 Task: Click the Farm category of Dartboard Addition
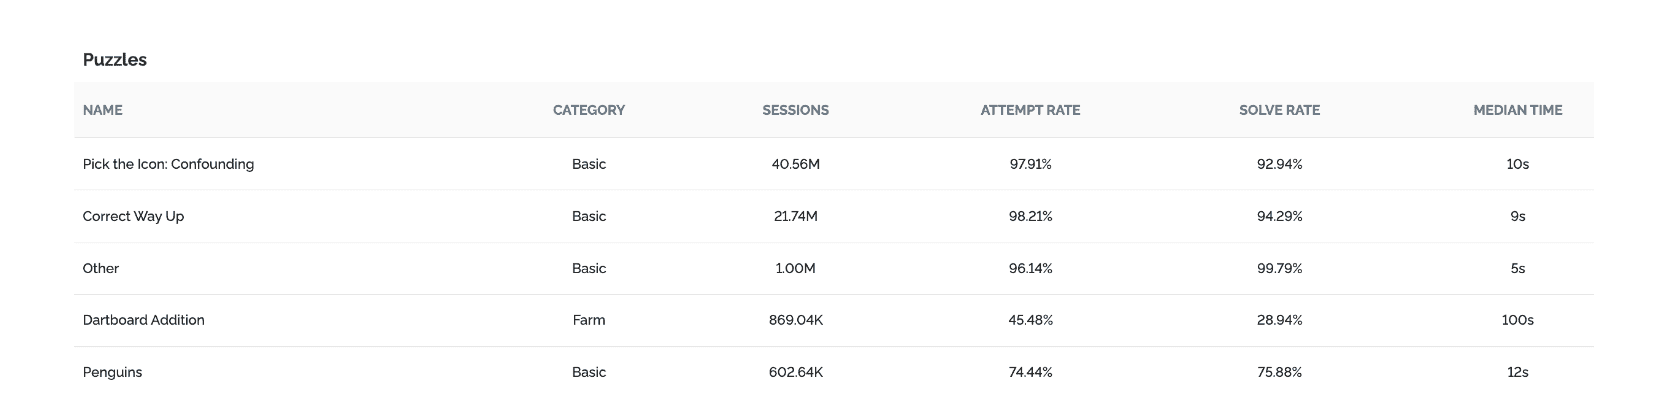point(589,320)
